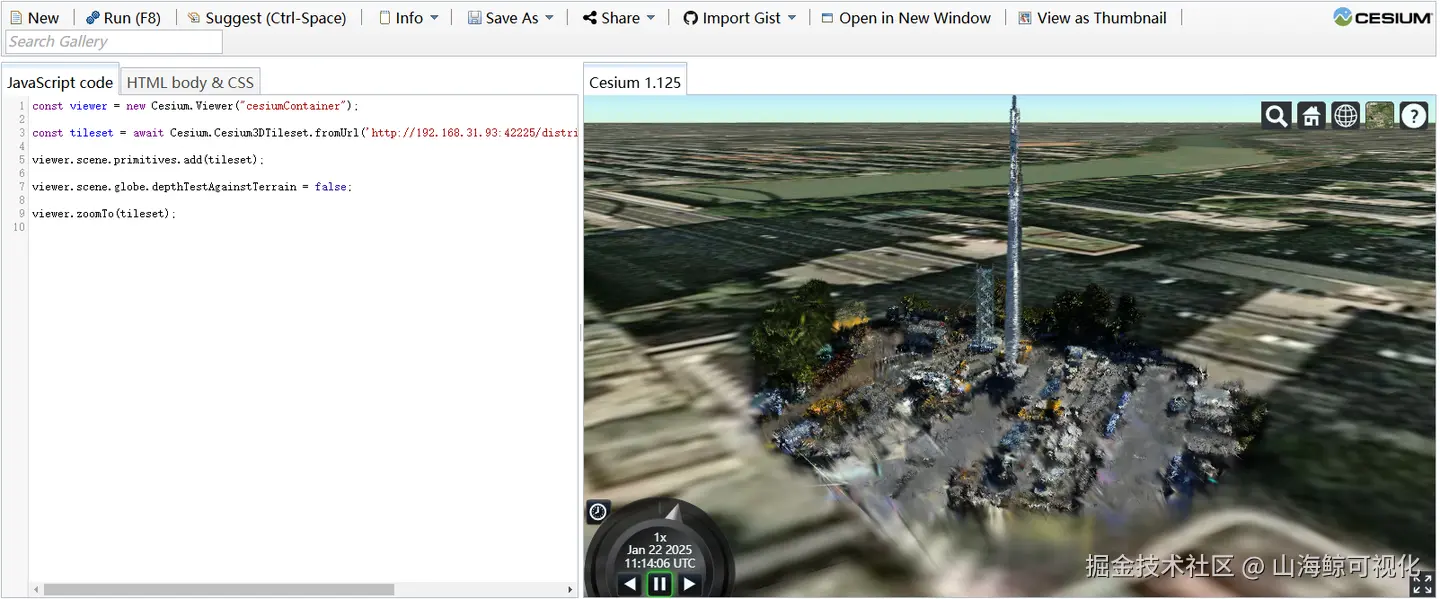Click the 1x speed indicator on the animation dial
1440x599 pixels.
(659, 537)
